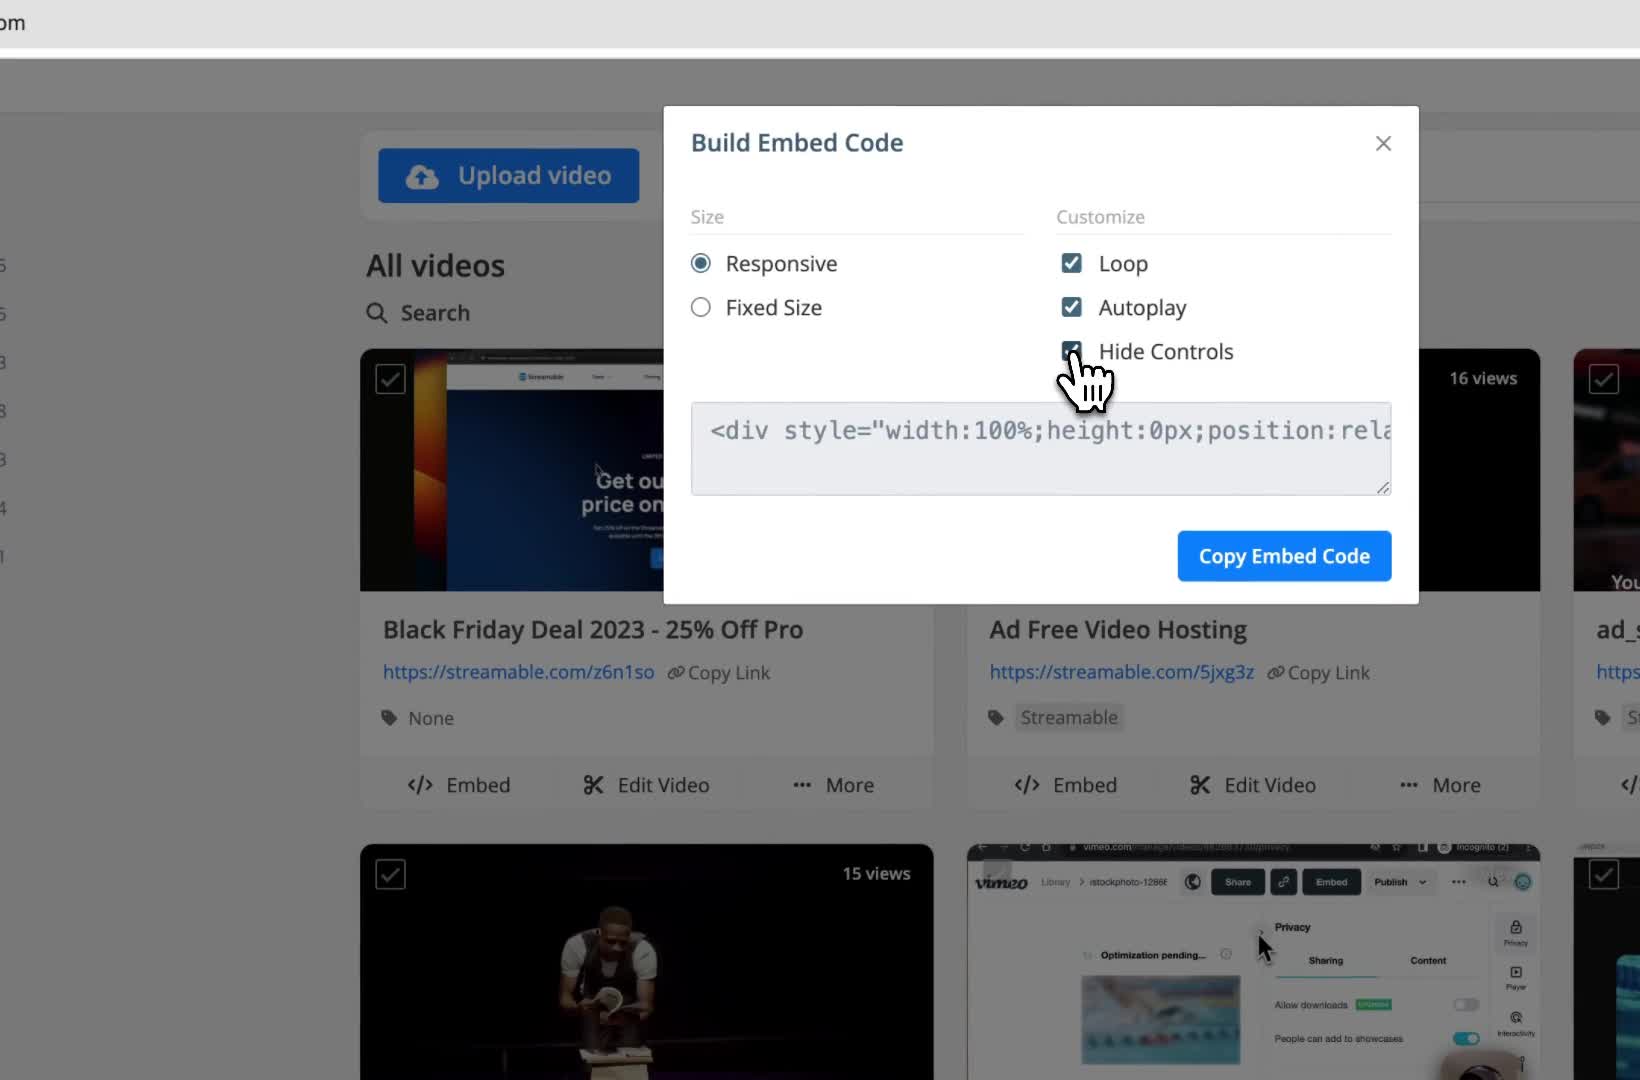Click the tag icon next to None
The image size is (1640, 1080).
(x=389, y=718)
